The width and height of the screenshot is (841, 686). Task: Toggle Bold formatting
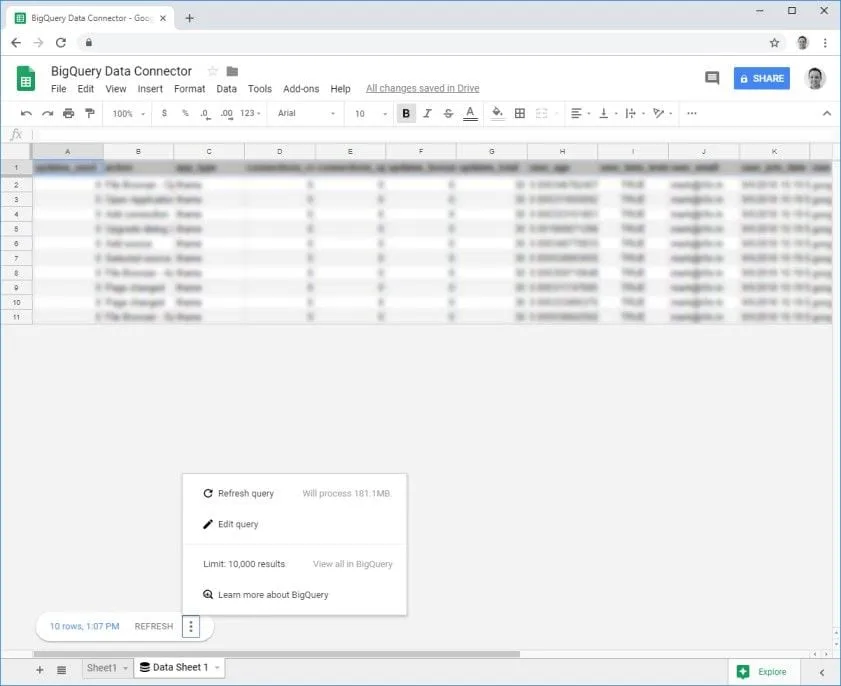[x=406, y=113]
